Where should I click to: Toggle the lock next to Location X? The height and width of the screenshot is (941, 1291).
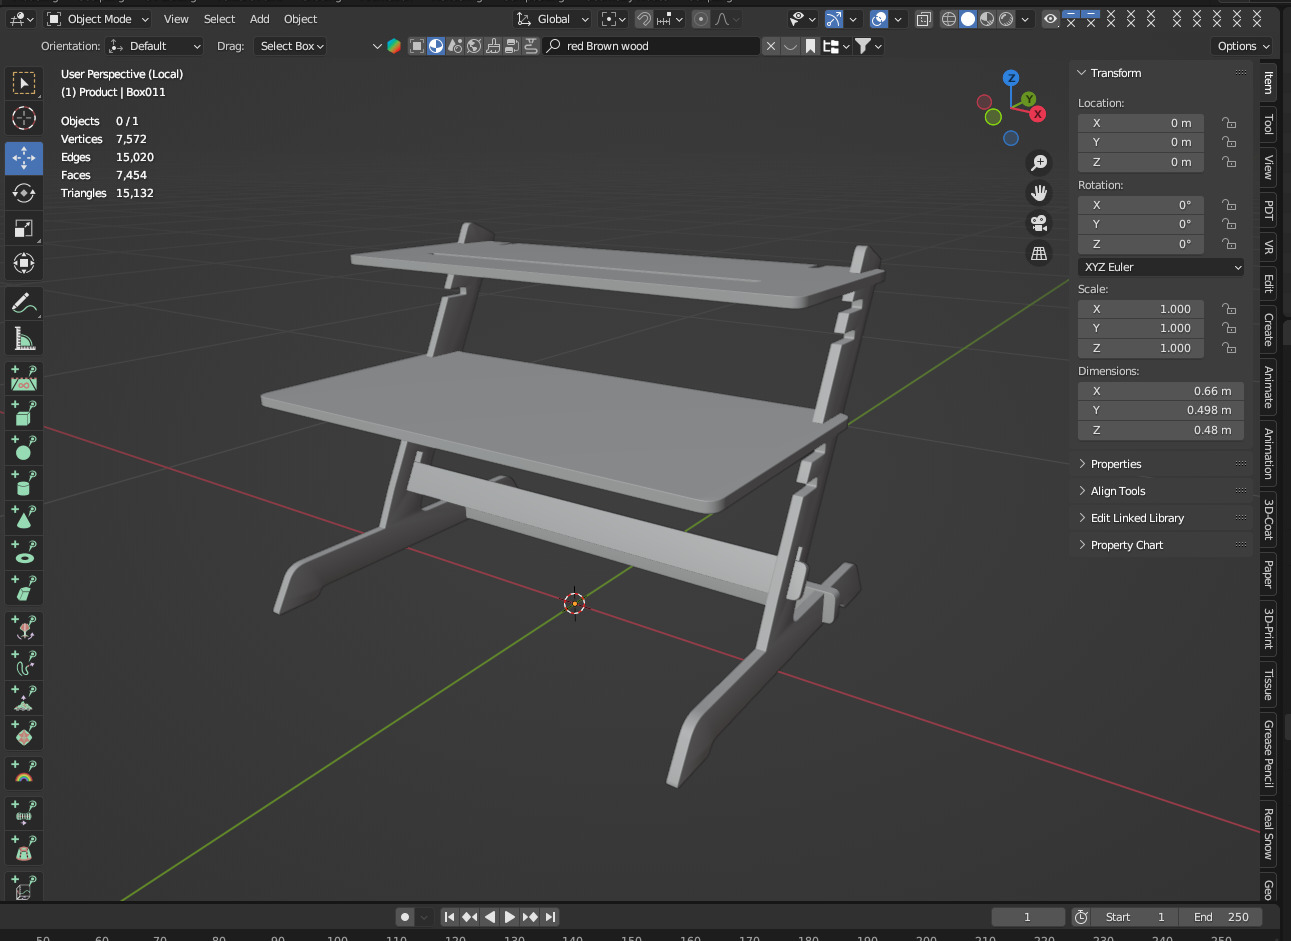click(1229, 123)
